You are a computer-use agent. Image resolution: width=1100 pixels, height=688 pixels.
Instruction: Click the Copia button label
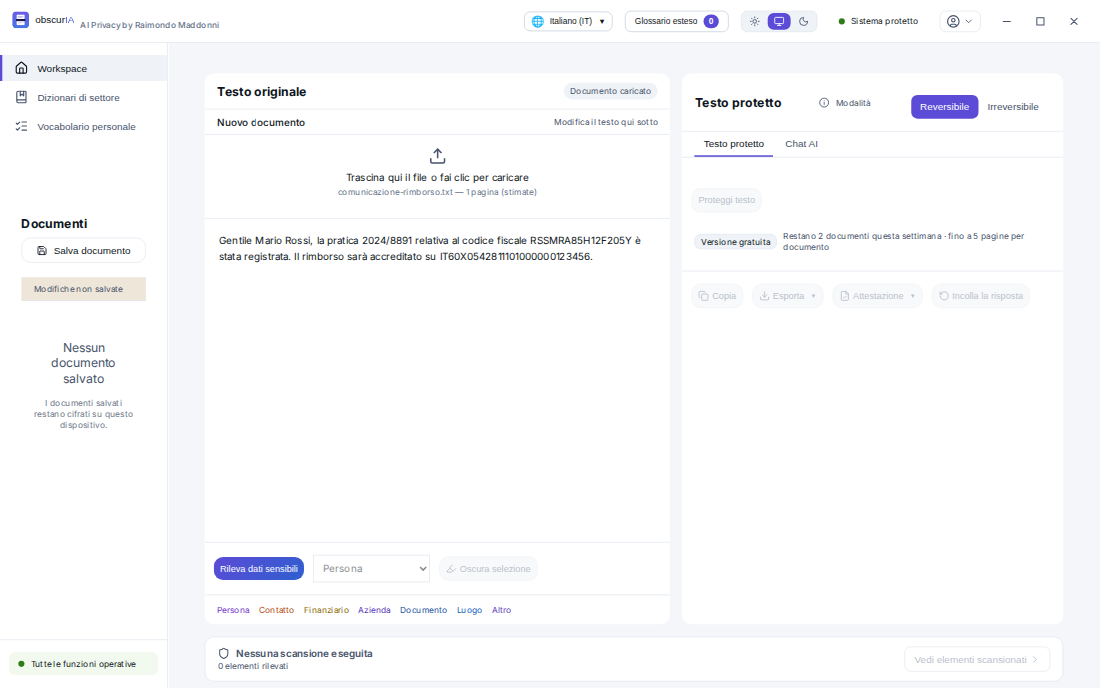coord(724,296)
